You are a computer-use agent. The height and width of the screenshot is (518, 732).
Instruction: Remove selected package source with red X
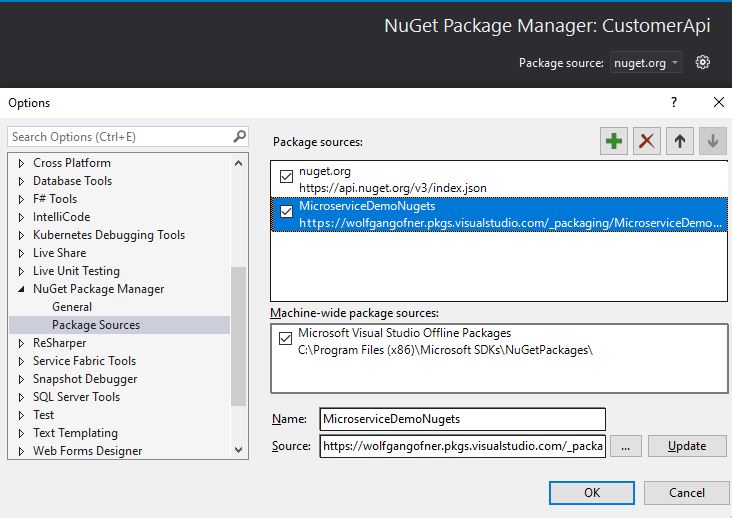tap(647, 141)
